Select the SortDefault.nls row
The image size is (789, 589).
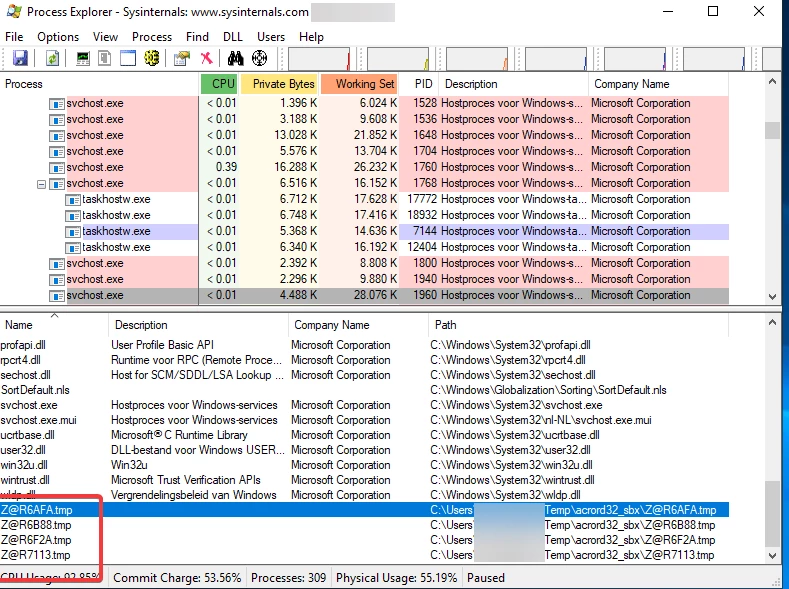(x=364, y=390)
